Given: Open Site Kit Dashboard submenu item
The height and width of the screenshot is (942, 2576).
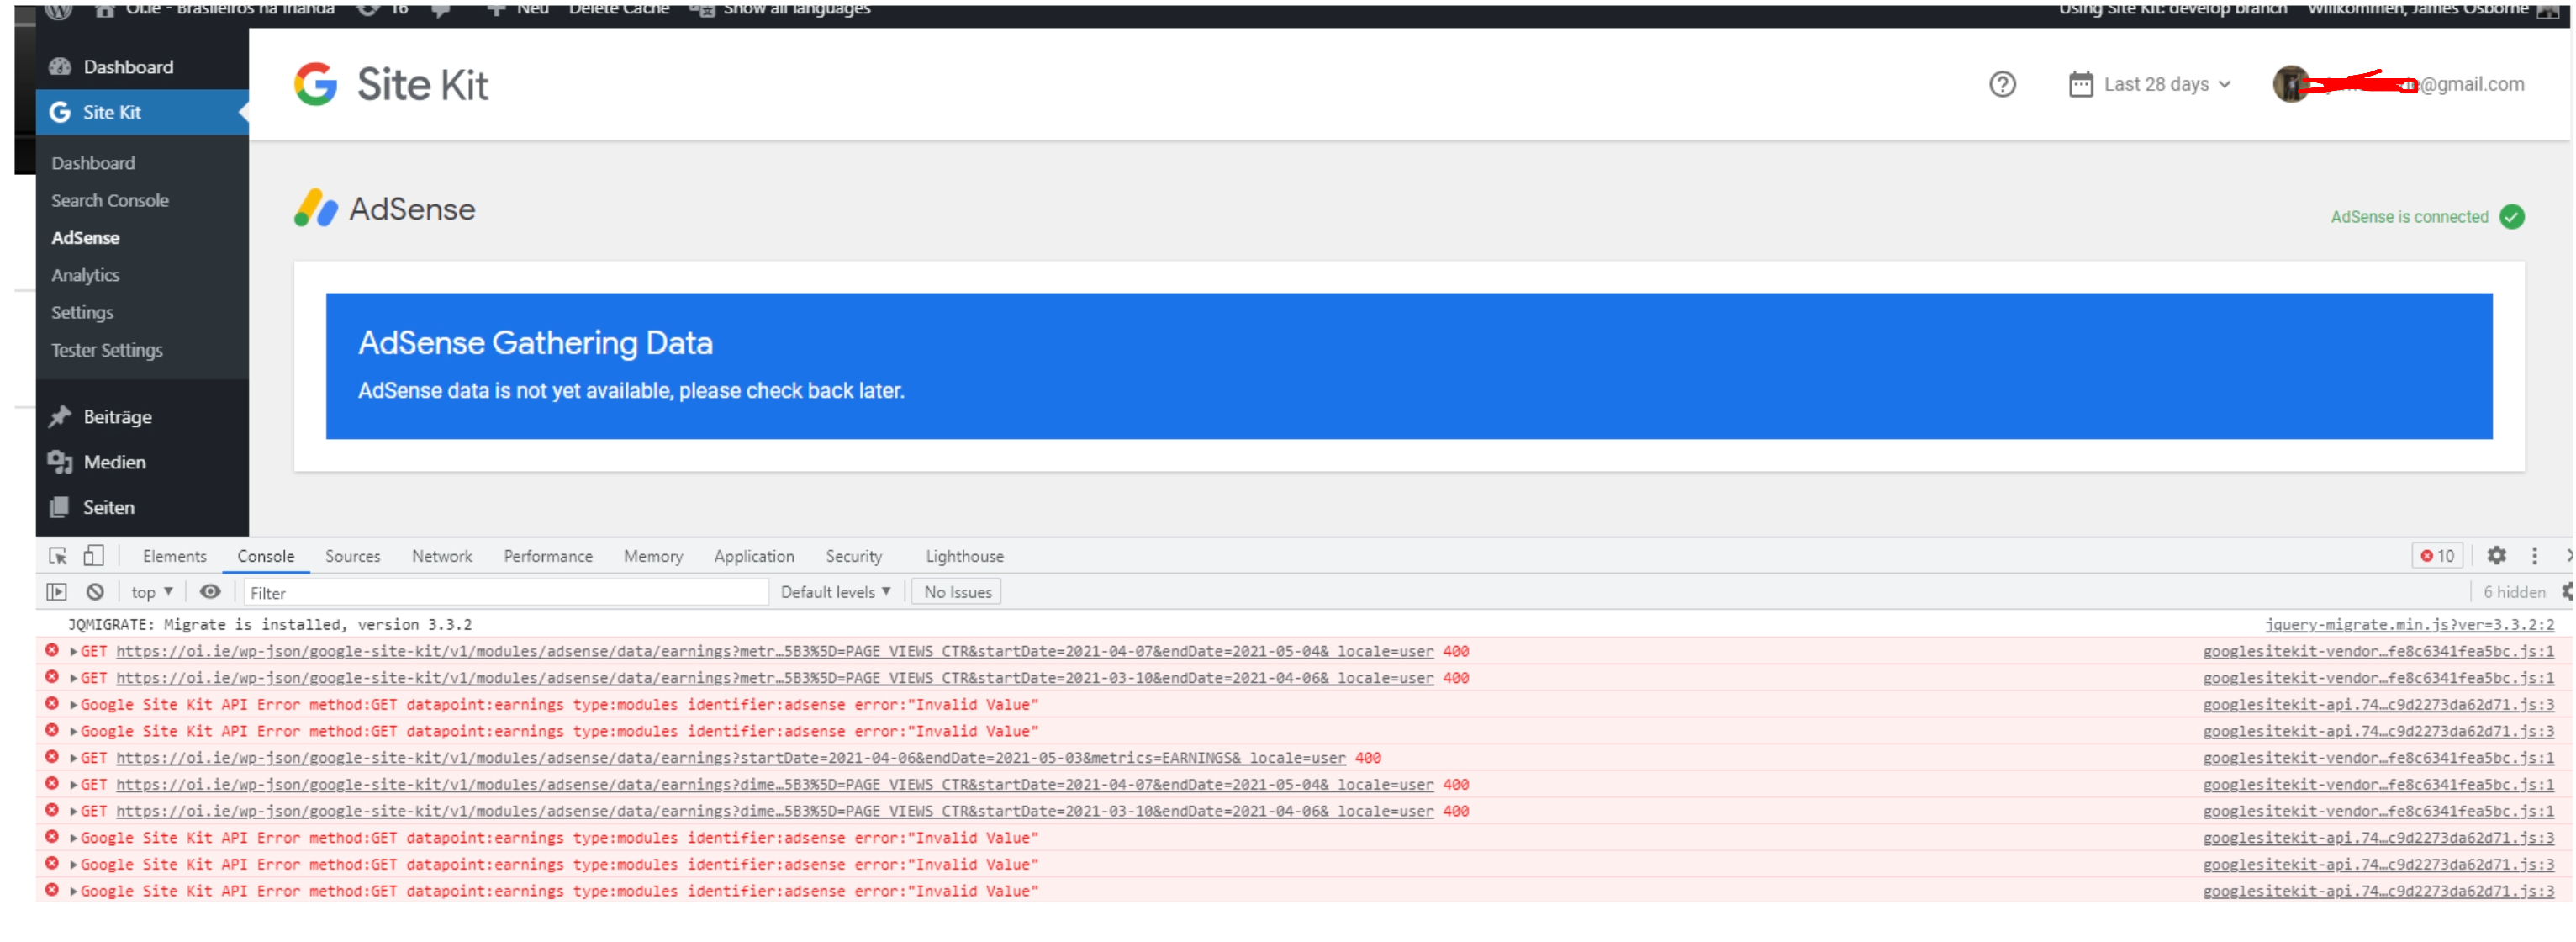Looking at the screenshot, I should tap(93, 163).
